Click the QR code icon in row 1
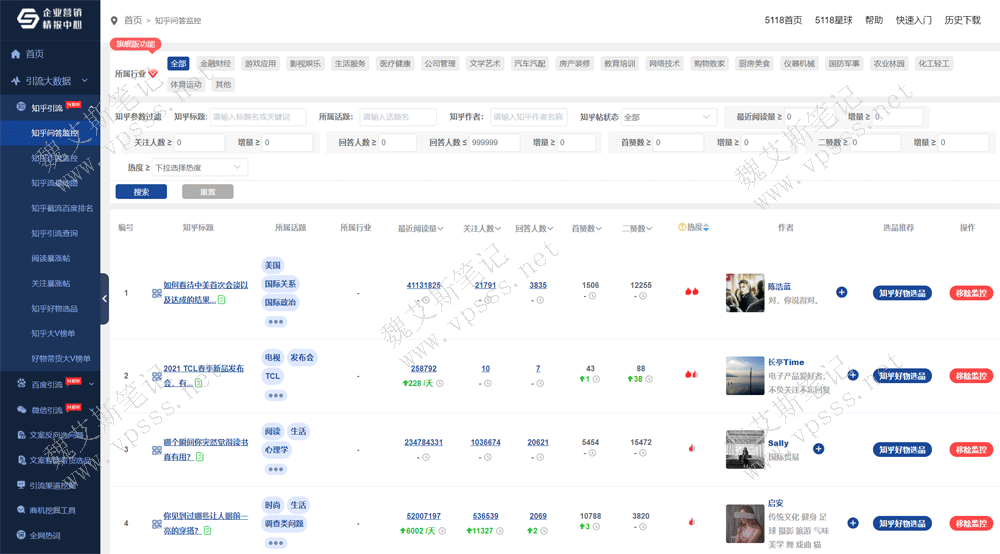Image resolution: width=1000 pixels, height=554 pixels. point(156,293)
